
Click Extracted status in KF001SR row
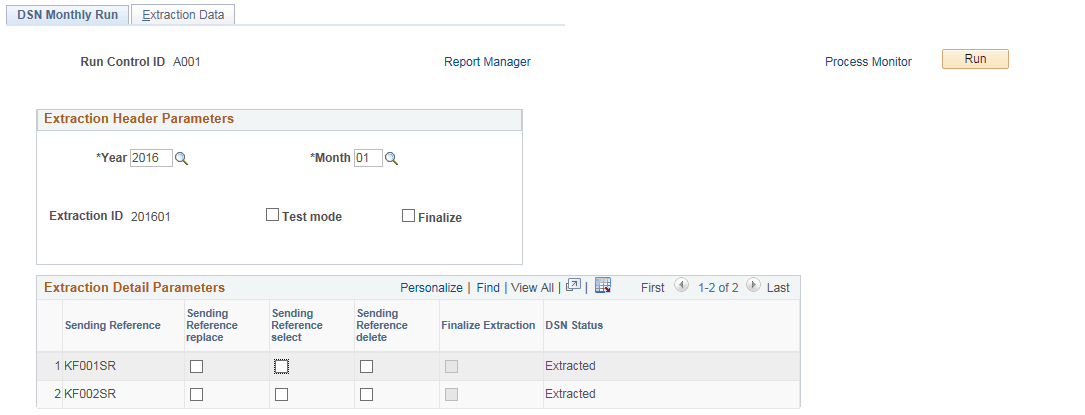(x=570, y=366)
